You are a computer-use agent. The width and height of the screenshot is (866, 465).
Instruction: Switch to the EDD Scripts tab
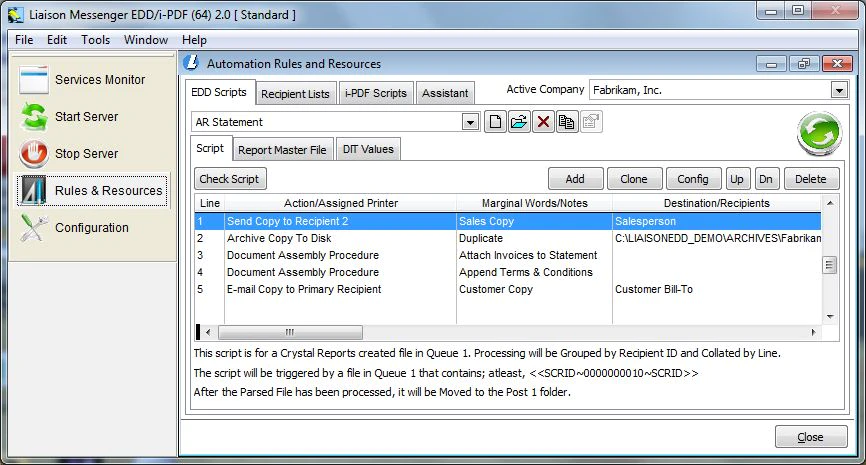(219, 92)
